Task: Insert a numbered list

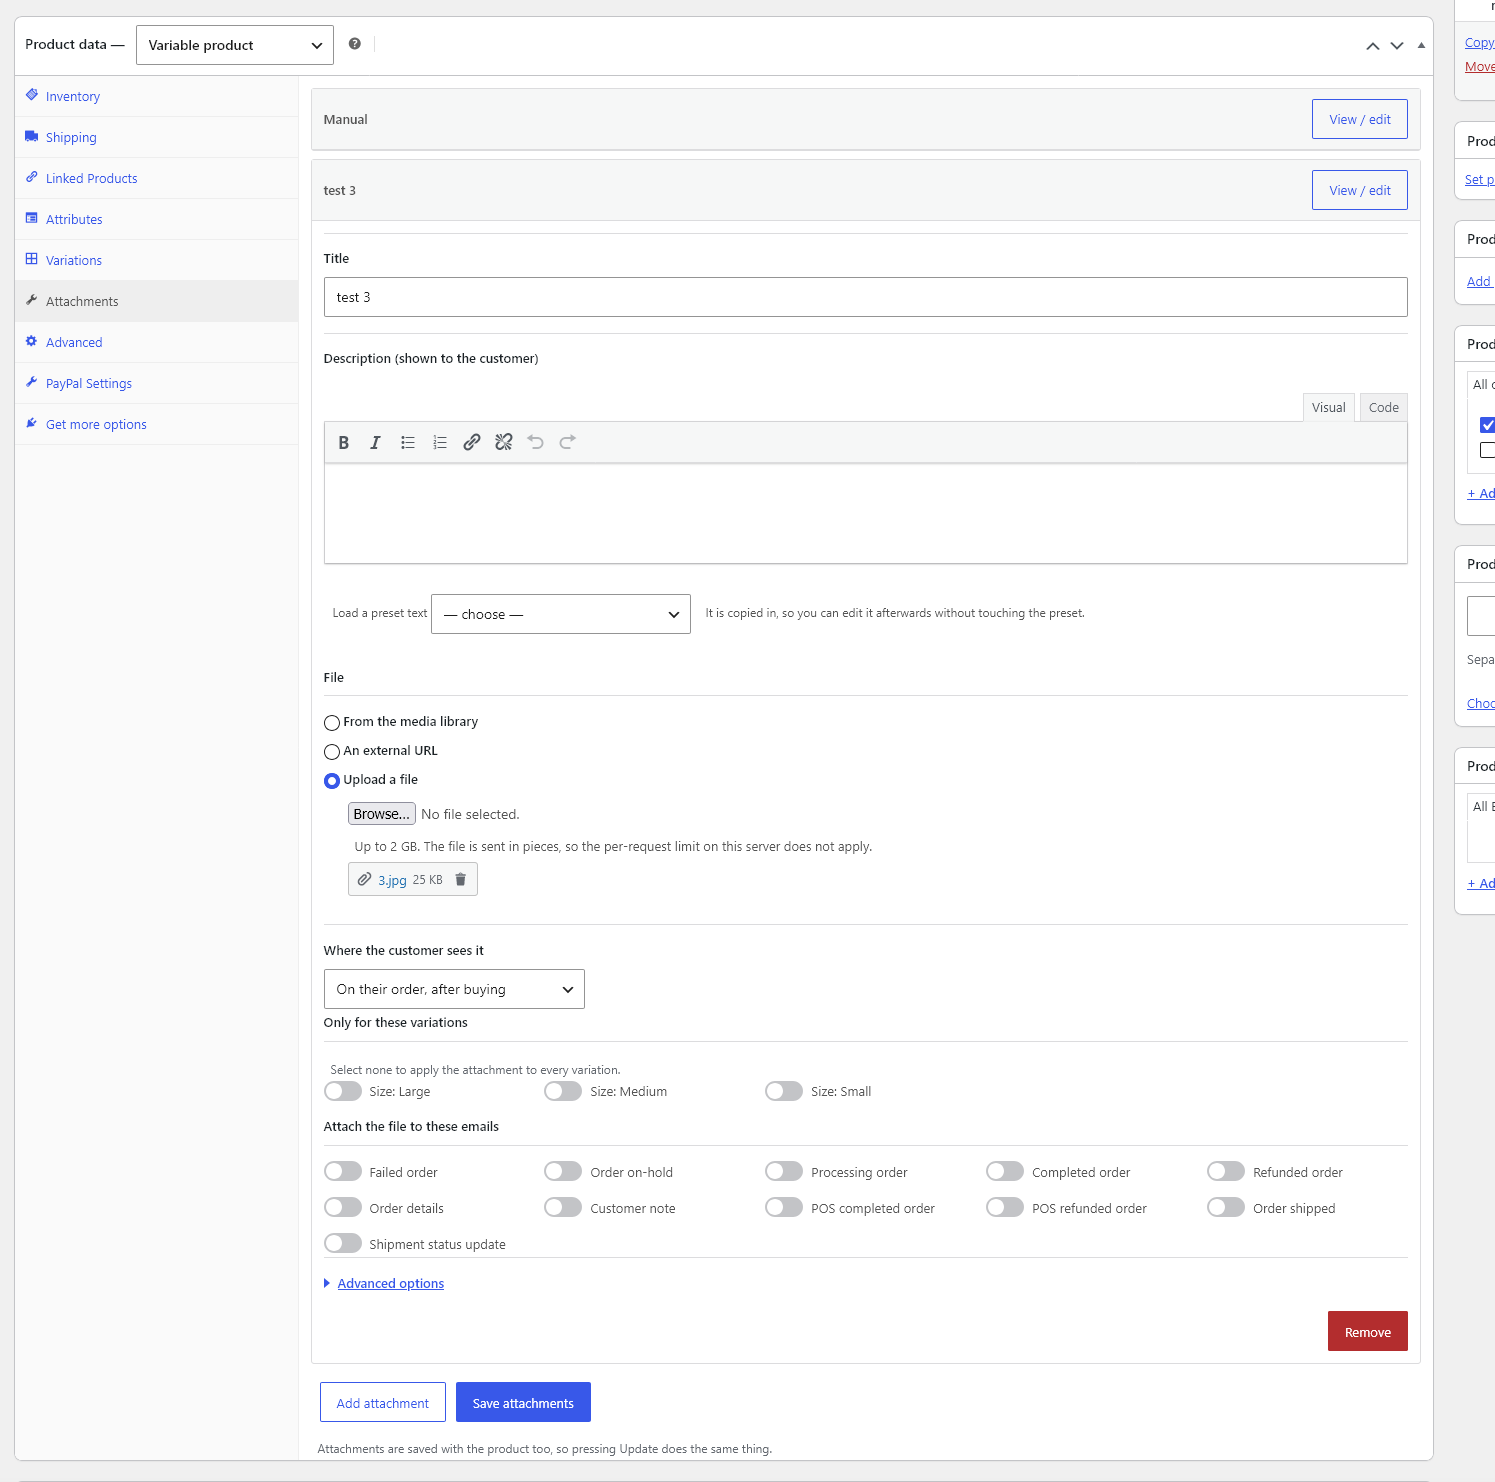Action: coord(440,442)
